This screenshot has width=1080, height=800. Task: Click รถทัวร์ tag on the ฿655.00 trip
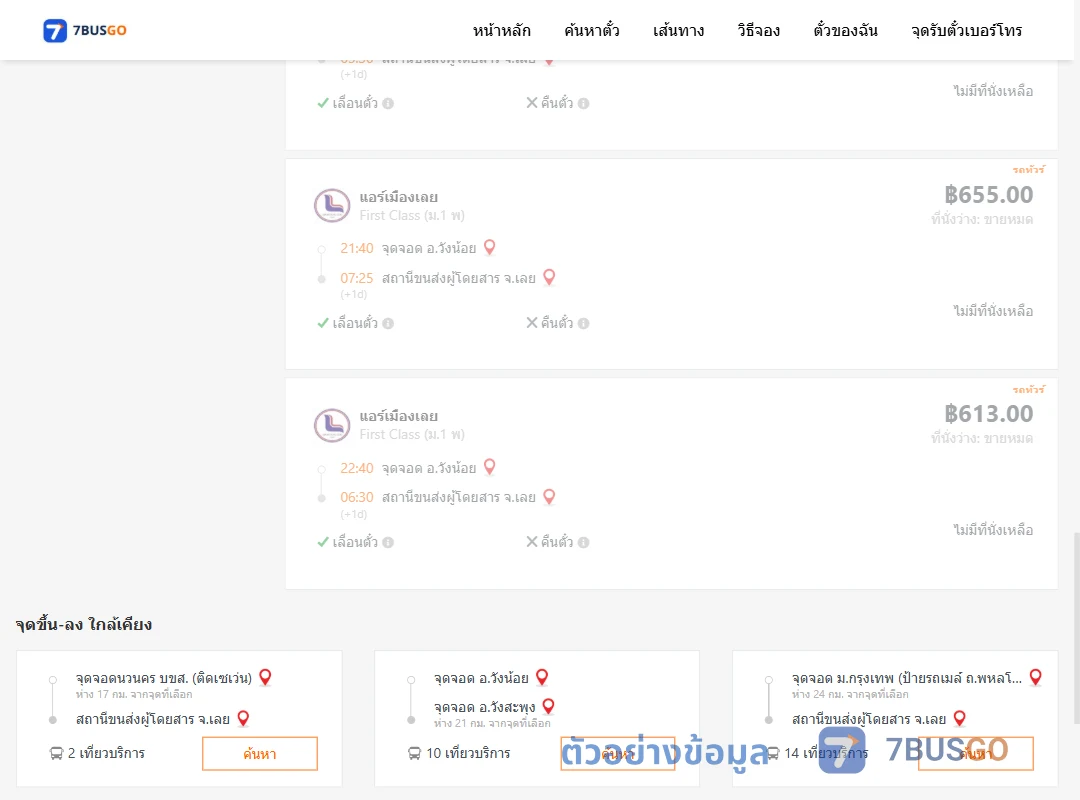[x=1028, y=170]
